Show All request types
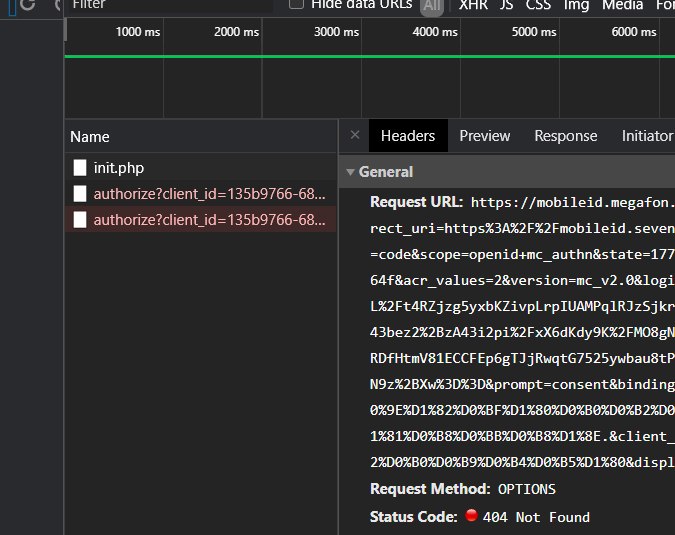Image resolution: width=675 pixels, height=535 pixels. pos(431,6)
